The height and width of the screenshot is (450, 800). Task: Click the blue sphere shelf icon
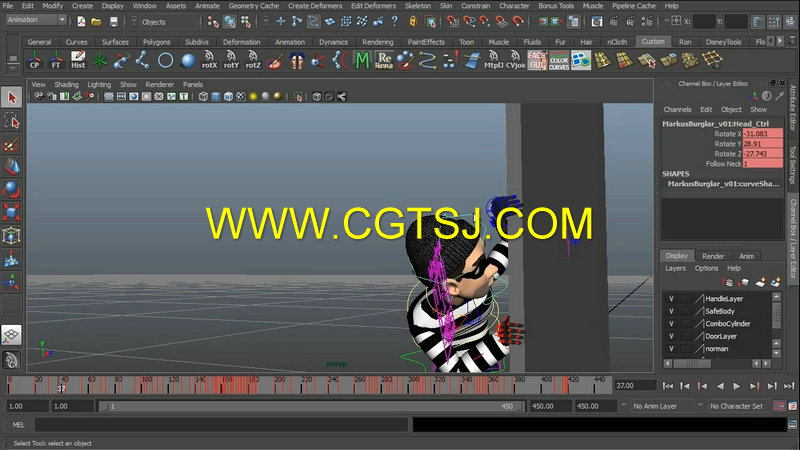[188, 60]
